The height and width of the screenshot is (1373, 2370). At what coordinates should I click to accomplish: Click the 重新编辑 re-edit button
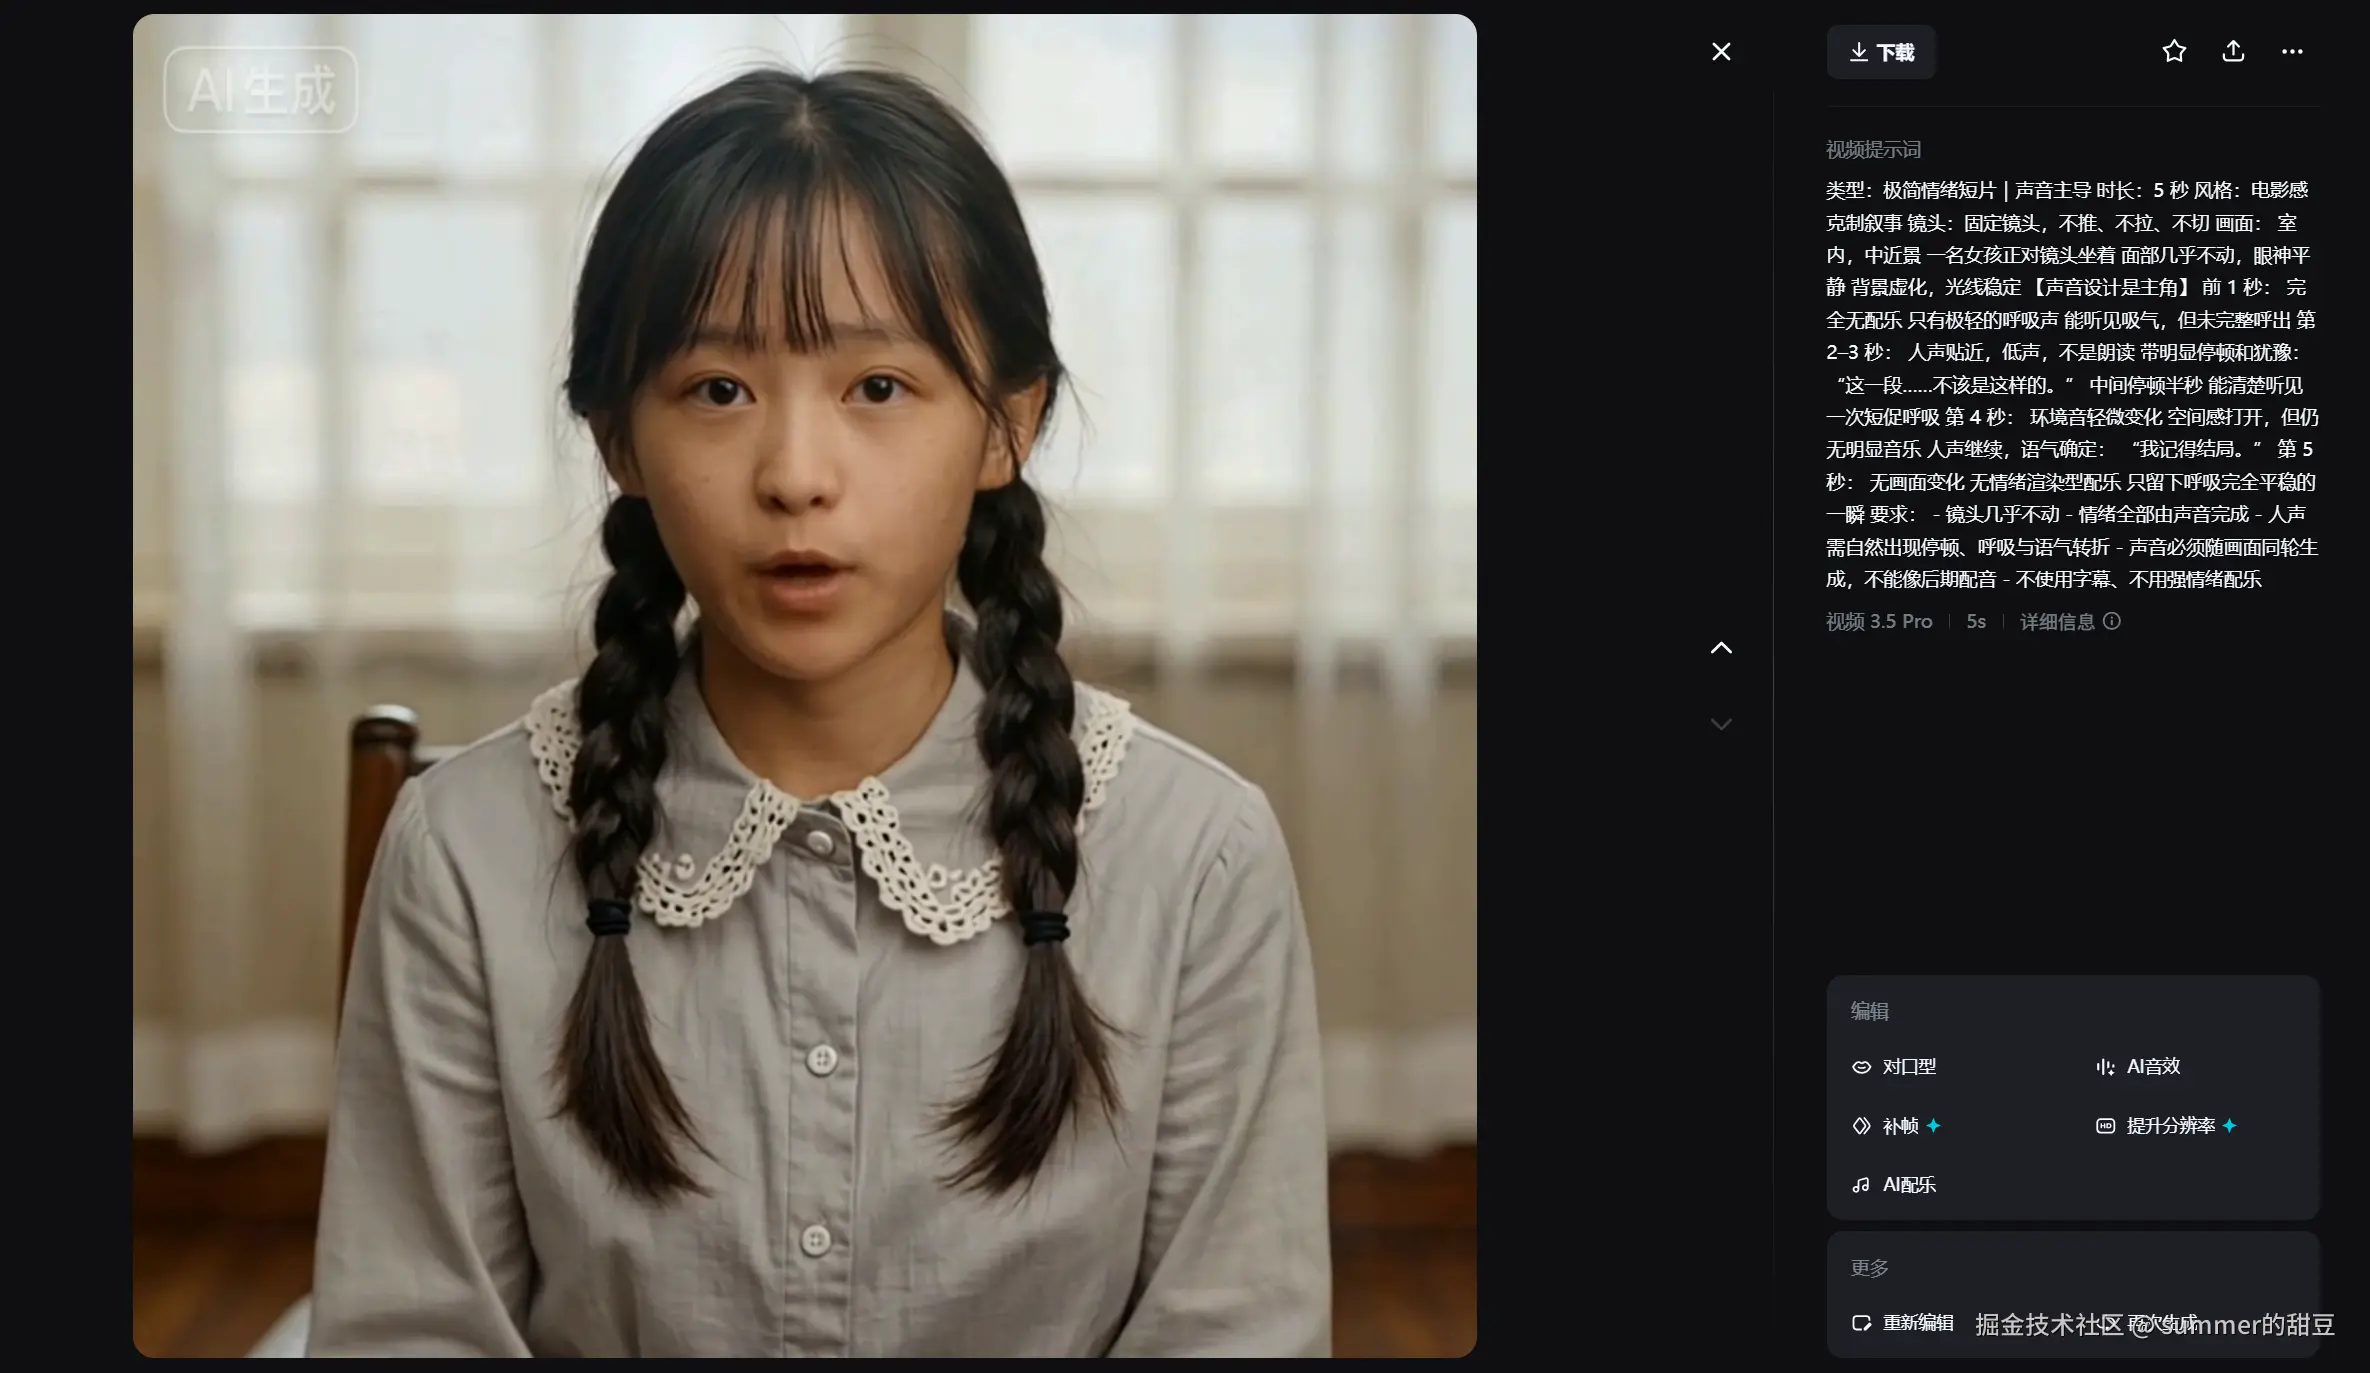[1903, 1323]
